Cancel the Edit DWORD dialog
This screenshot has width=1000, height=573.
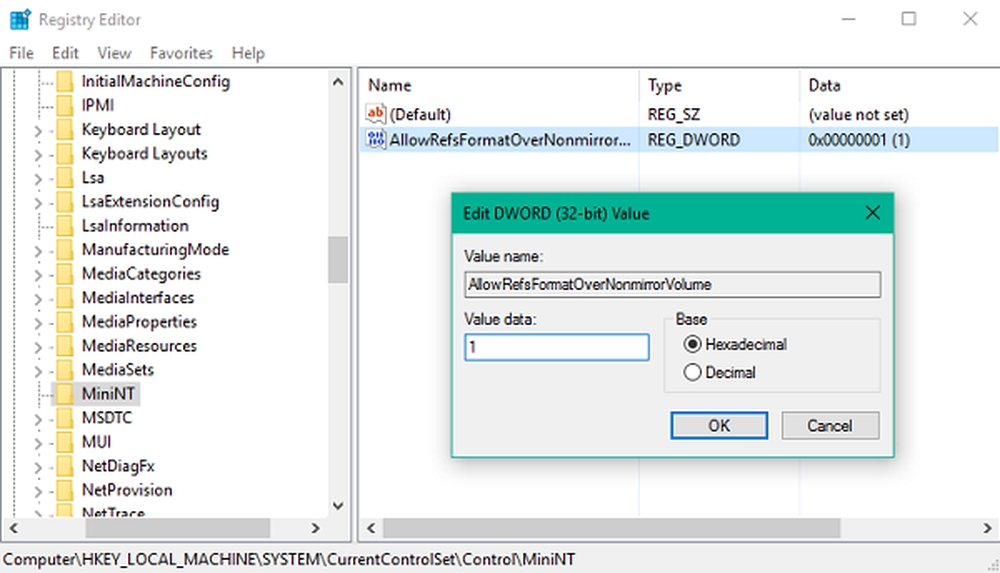pos(829,425)
